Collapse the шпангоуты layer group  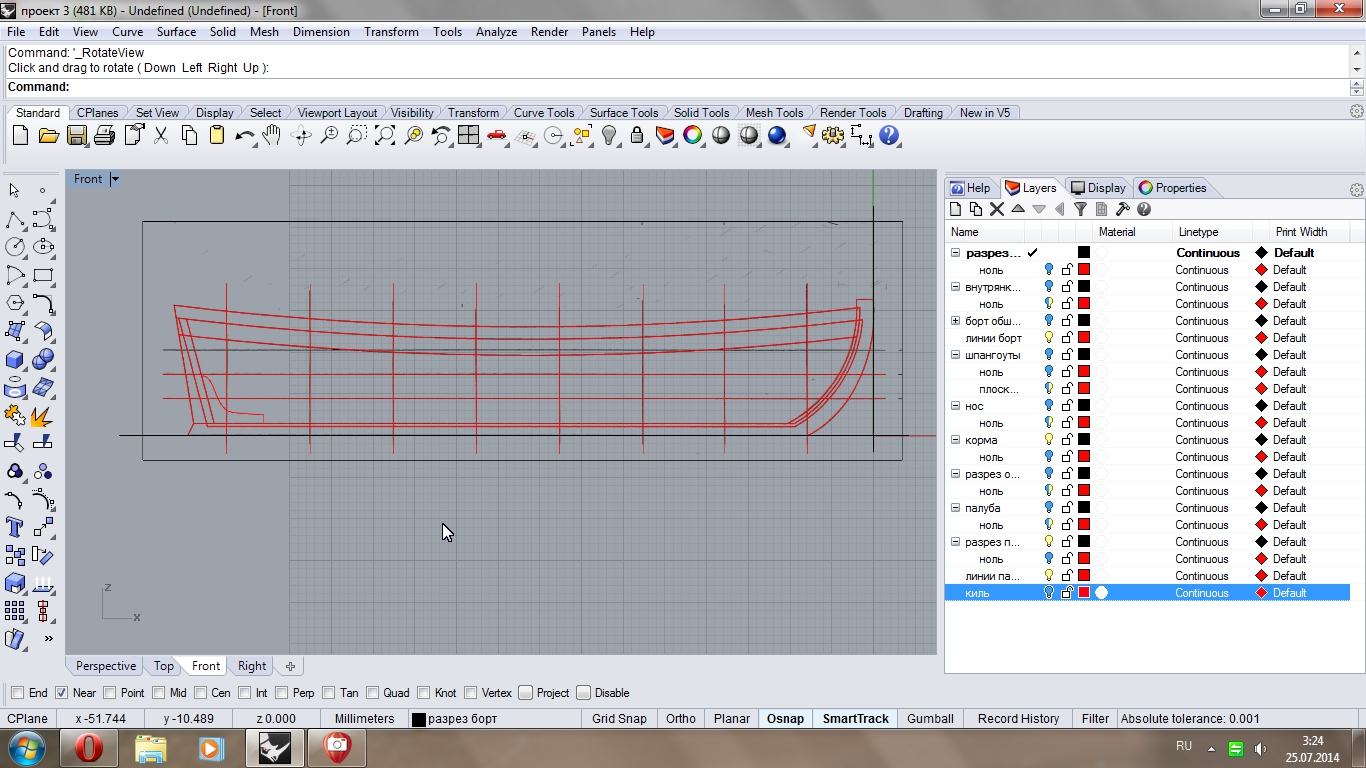(955, 355)
